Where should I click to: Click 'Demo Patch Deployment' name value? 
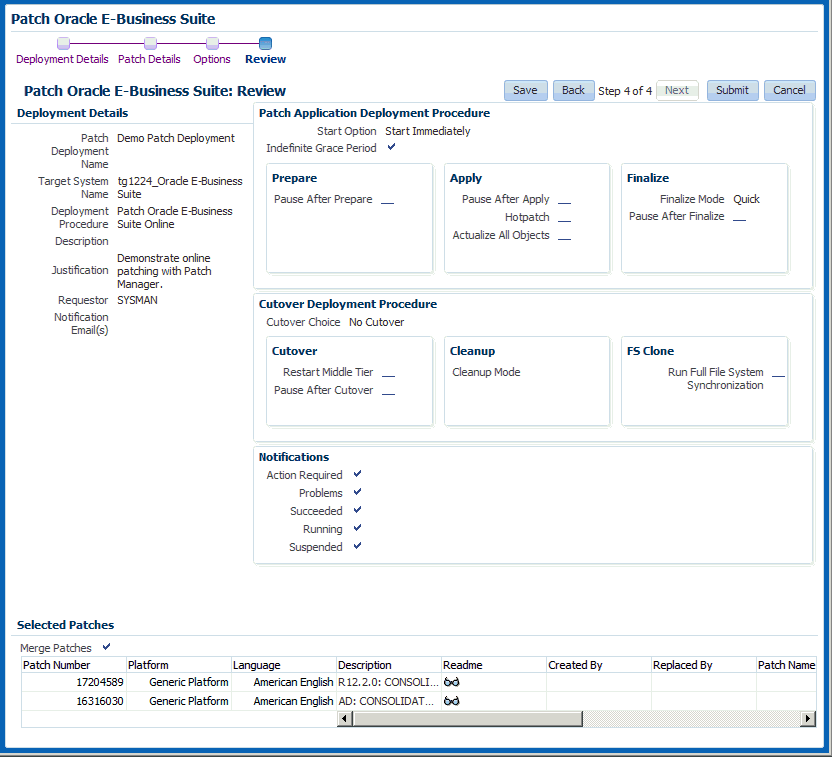click(x=176, y=138)
